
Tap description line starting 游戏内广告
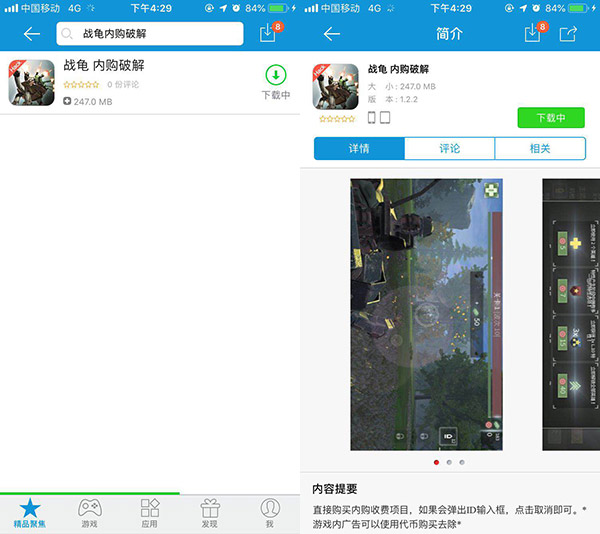(386, 524)
